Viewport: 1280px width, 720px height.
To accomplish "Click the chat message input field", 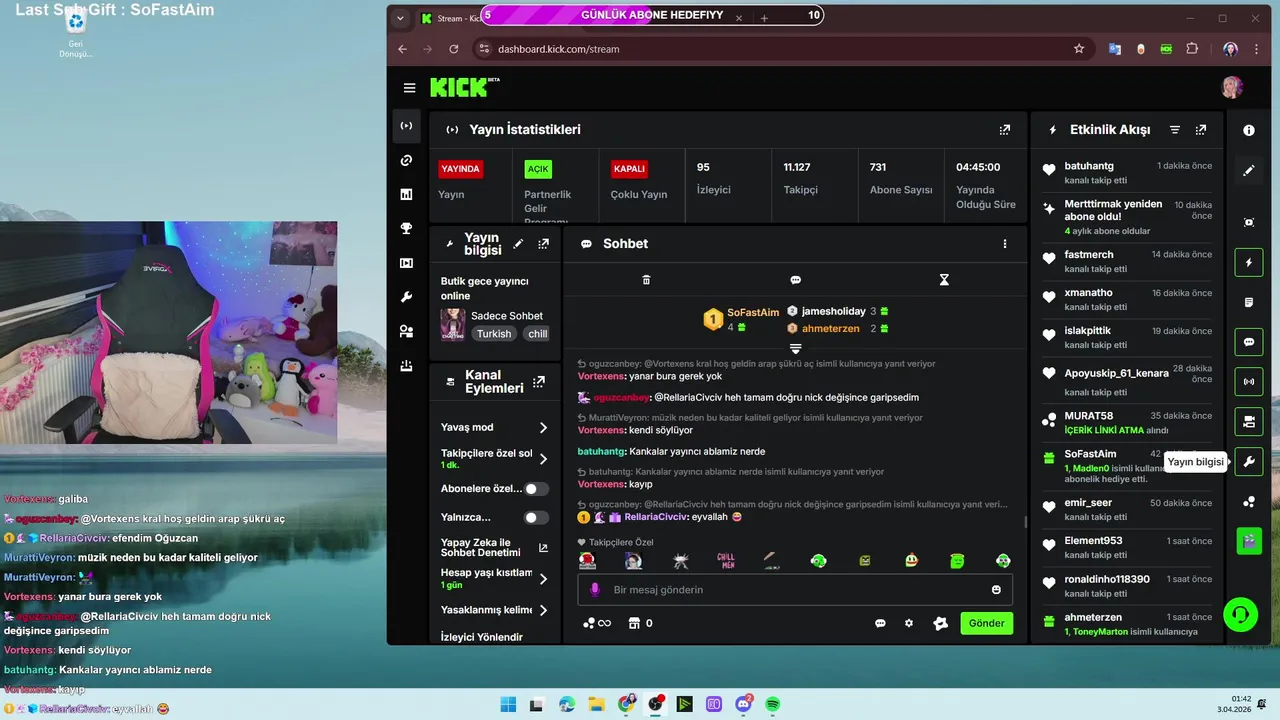I will click(x=795, y=590).
